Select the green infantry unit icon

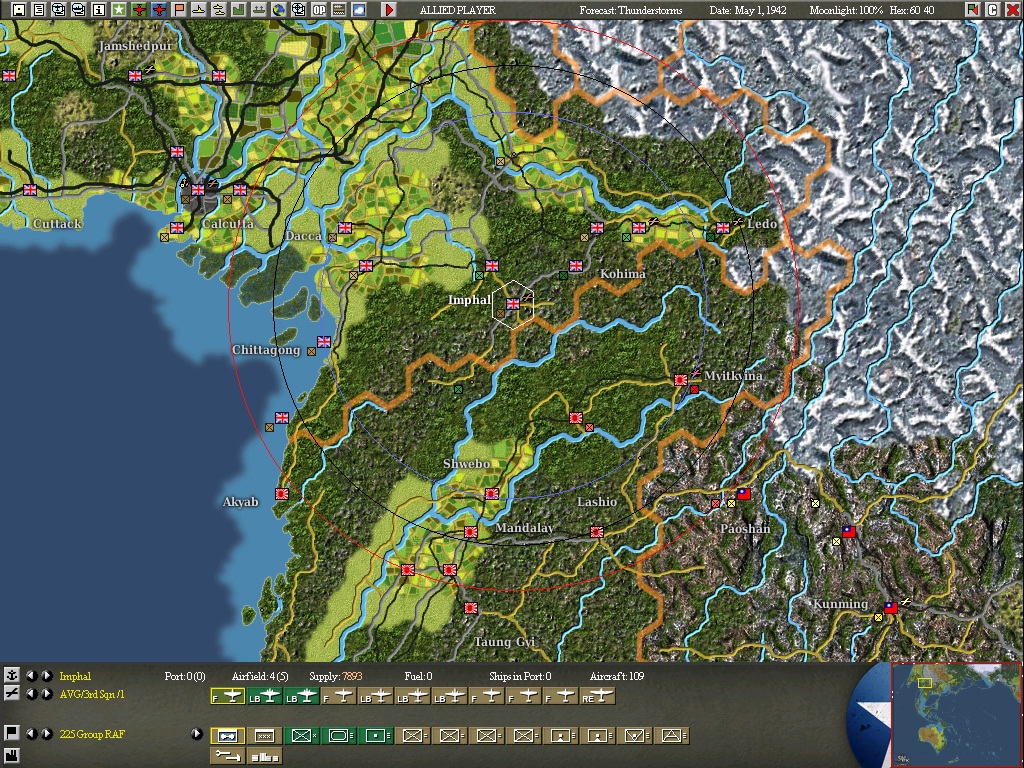point(302,736)
